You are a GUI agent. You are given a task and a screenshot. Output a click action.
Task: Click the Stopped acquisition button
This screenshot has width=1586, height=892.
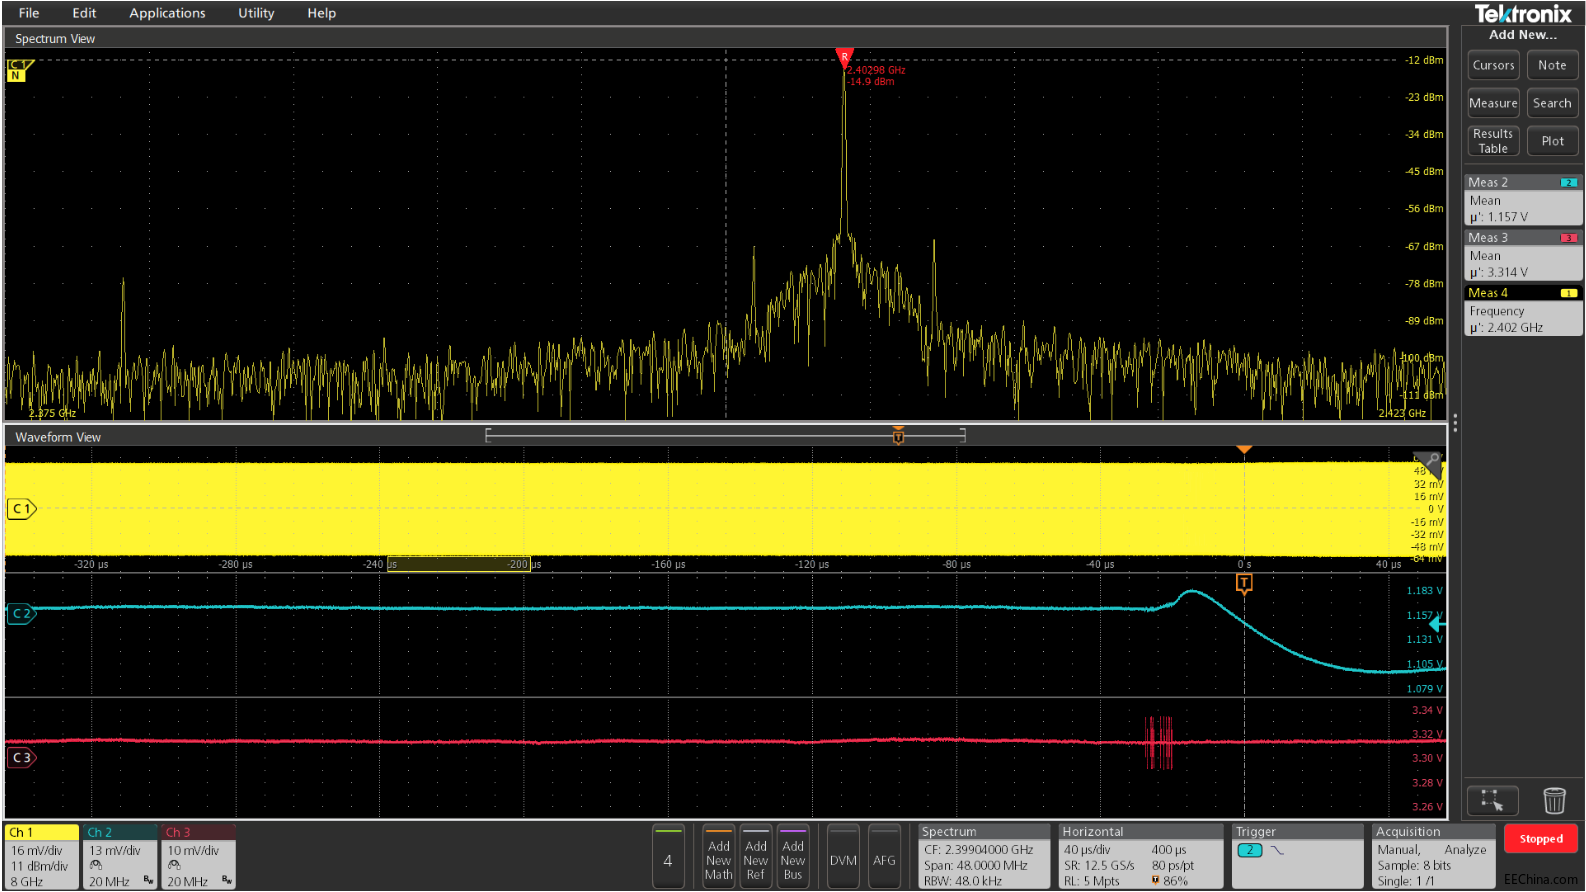(x=1540, y=839)
